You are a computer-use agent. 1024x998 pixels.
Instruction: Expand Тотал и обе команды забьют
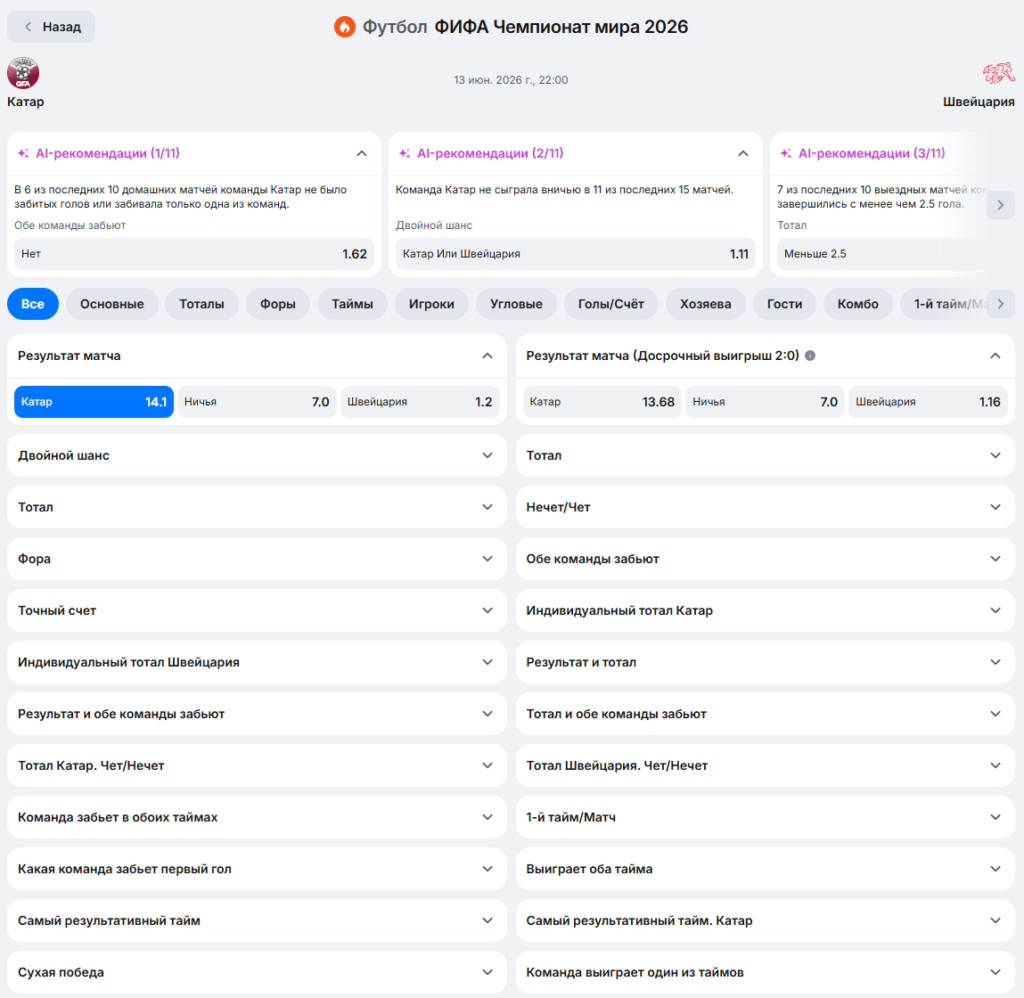pos(765,714)
